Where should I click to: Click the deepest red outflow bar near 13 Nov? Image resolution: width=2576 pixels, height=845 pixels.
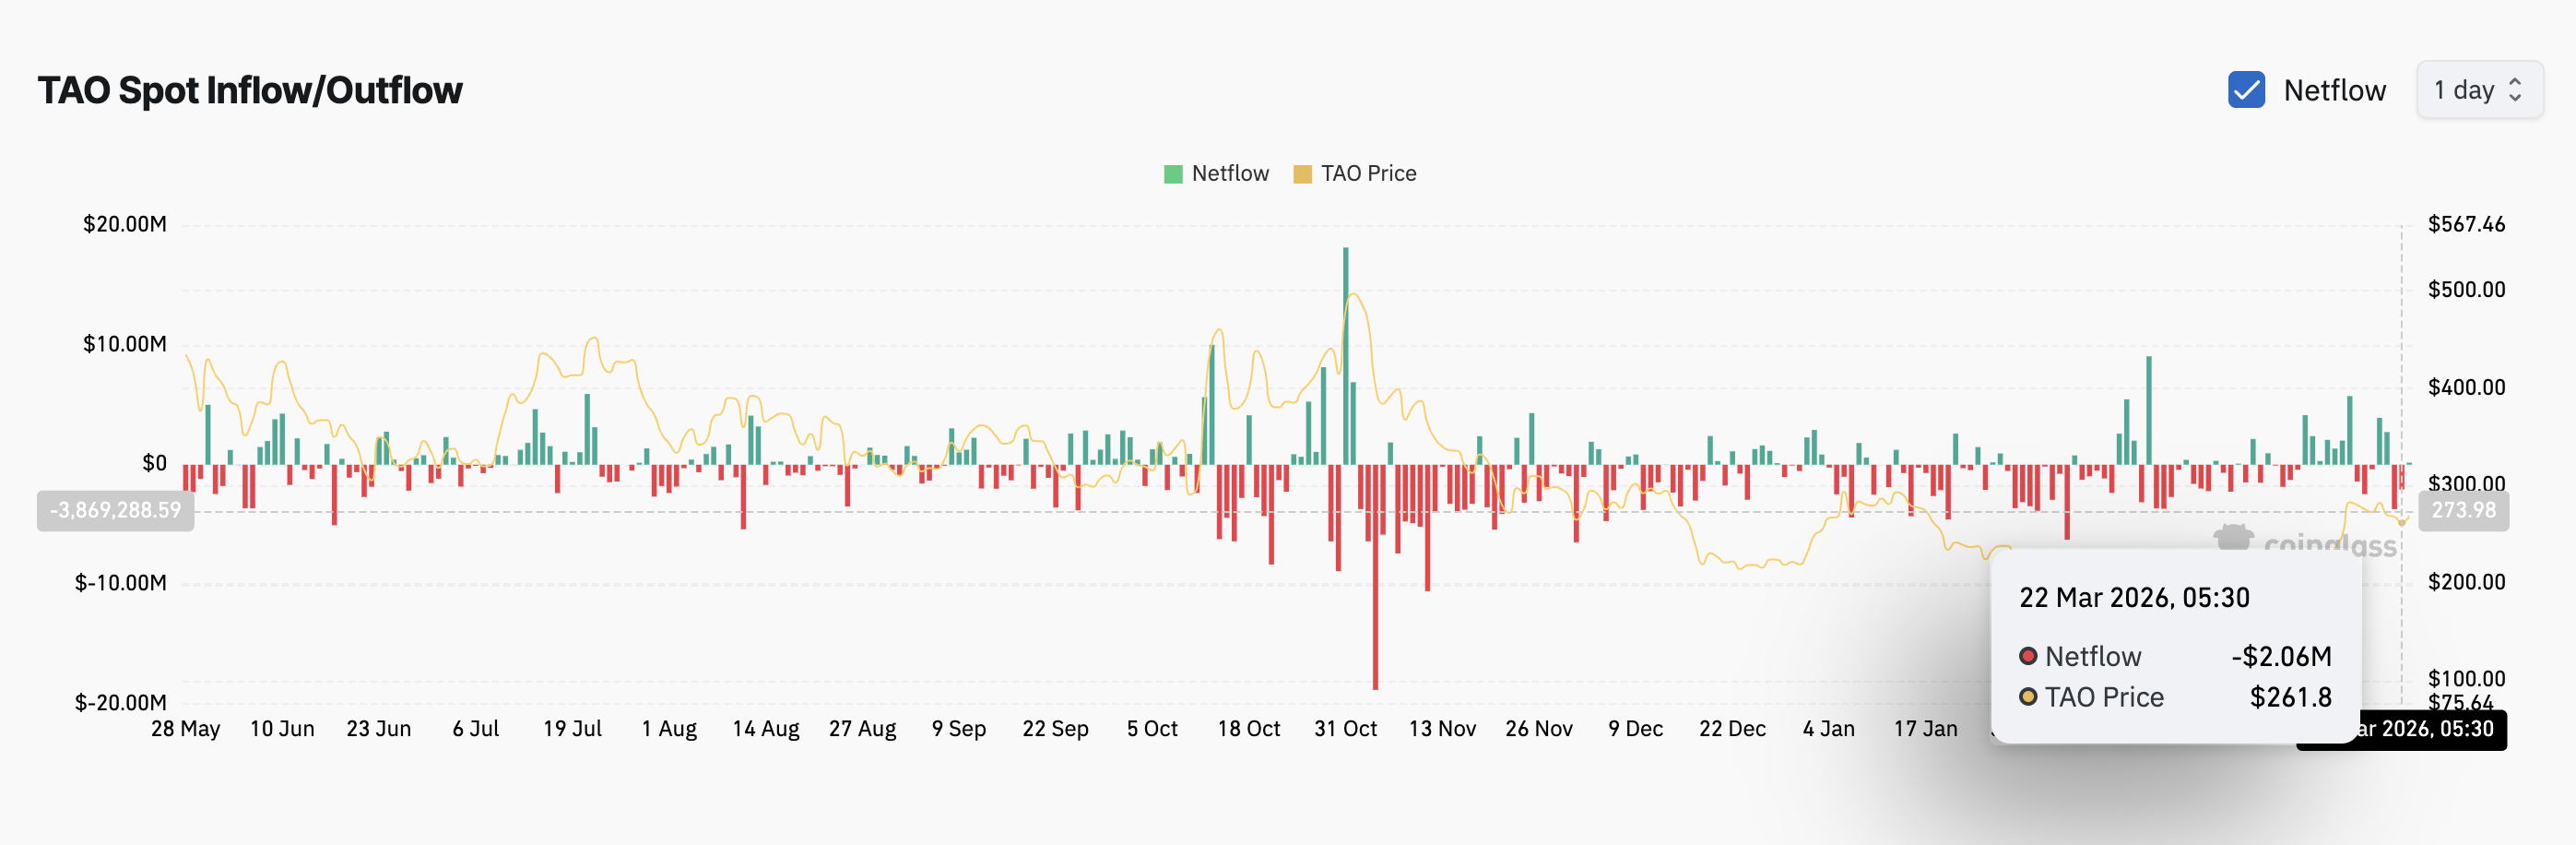coord(1376,600)
